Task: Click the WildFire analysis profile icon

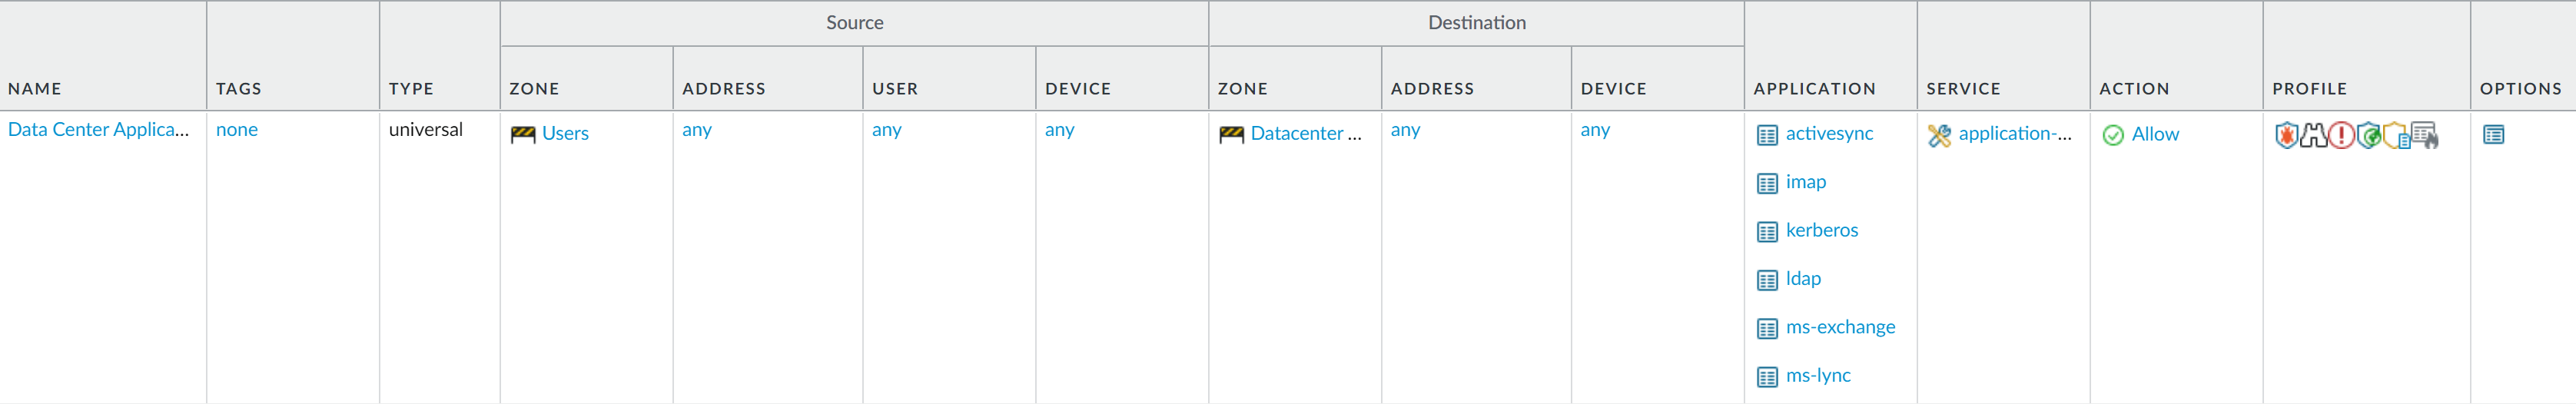Action: [2424, 135]
